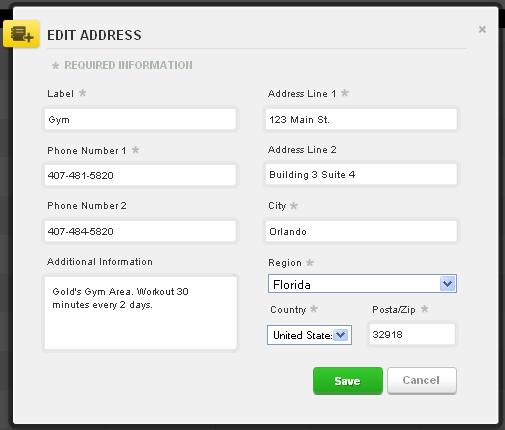The image size is (505, 430).
Task: Click the asterisk next to Label
Action: tap(82, 93)
